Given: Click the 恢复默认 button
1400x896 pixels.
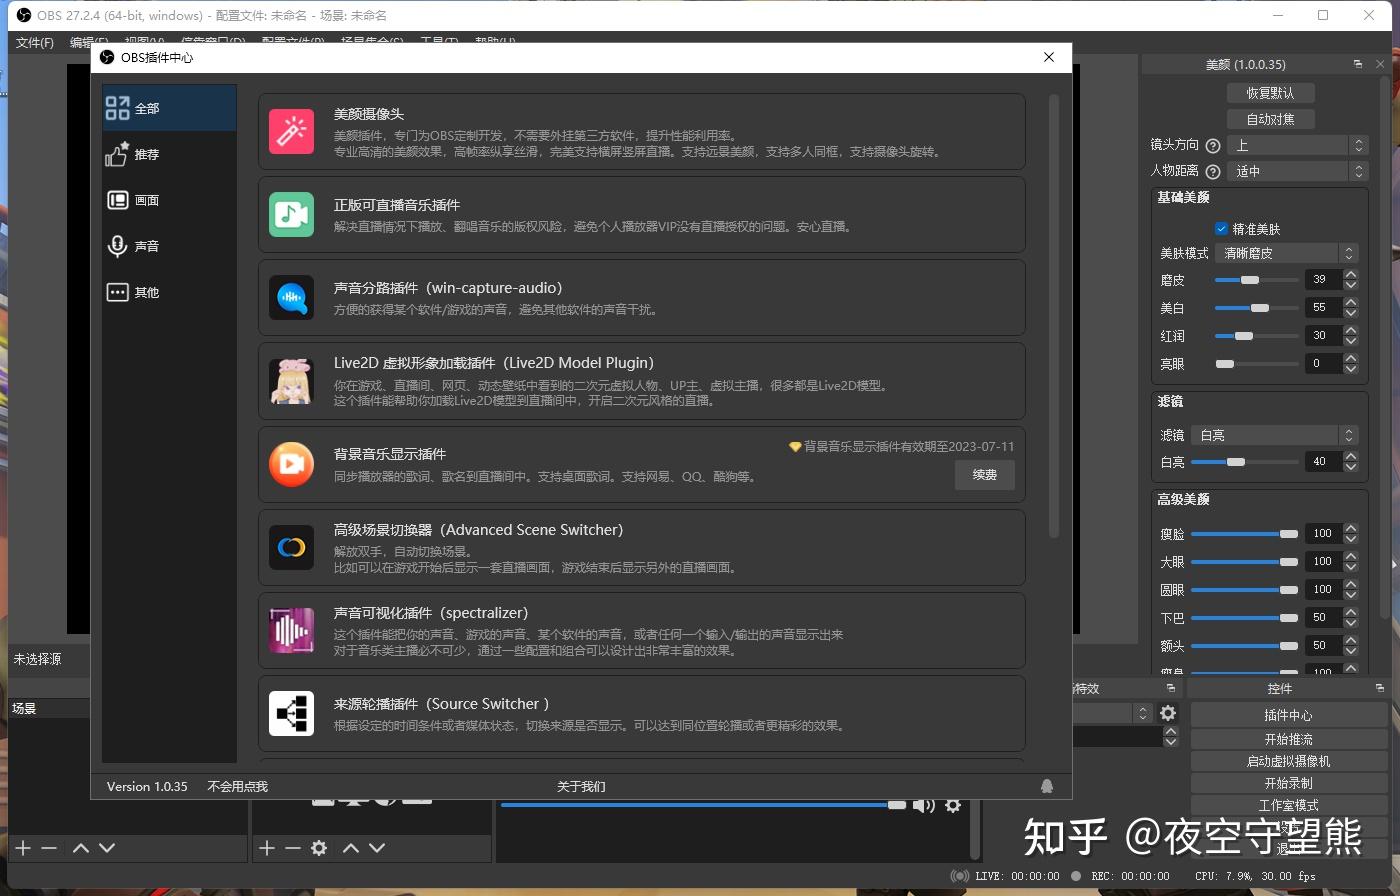Looking at the screenshot, I should 1270,93.
